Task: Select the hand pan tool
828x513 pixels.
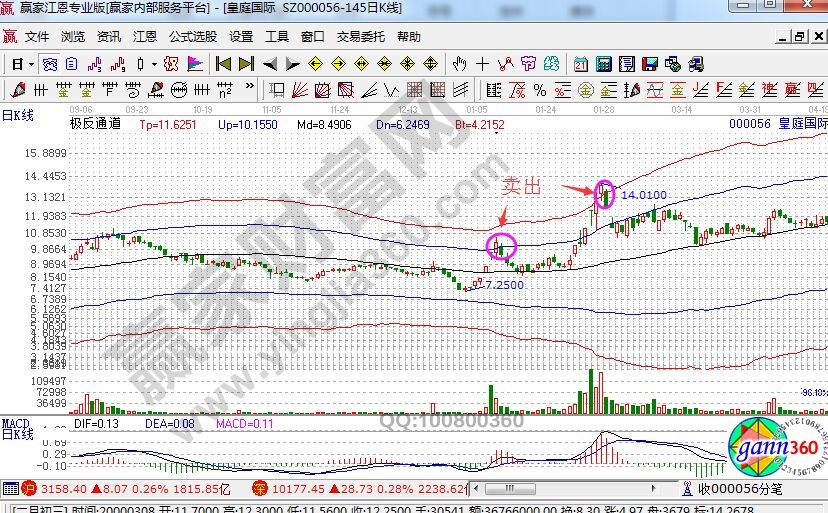Action: pyautogui.click(x=460, y=64)
